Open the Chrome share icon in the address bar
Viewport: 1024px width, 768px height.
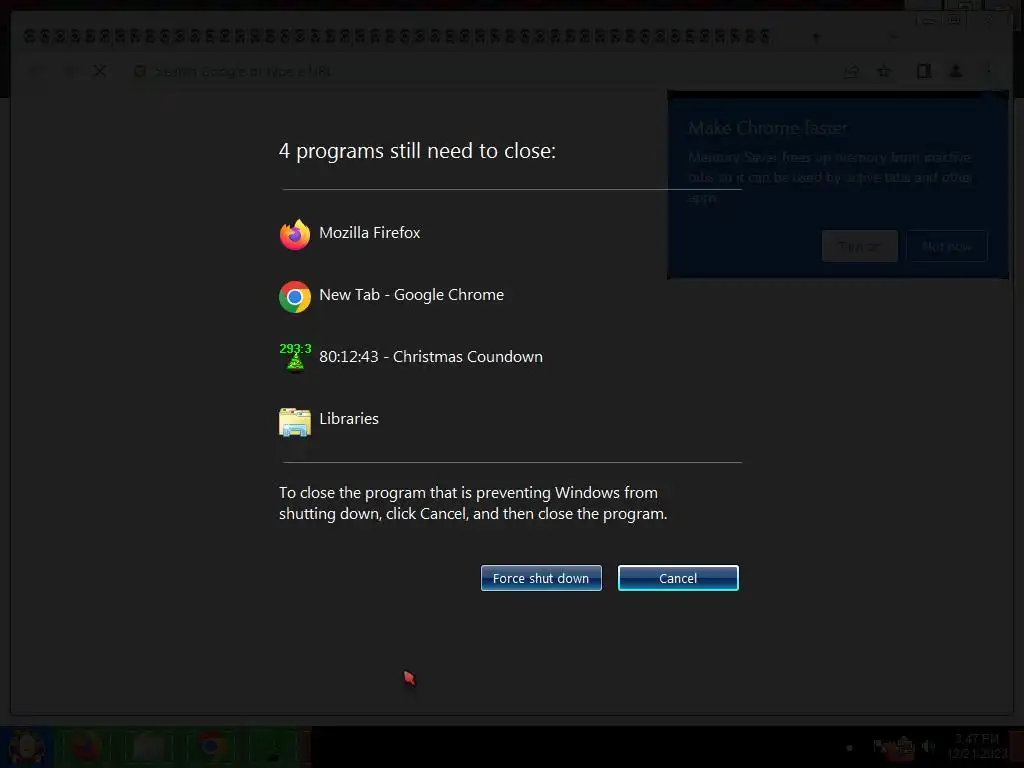tap(851, 71)
